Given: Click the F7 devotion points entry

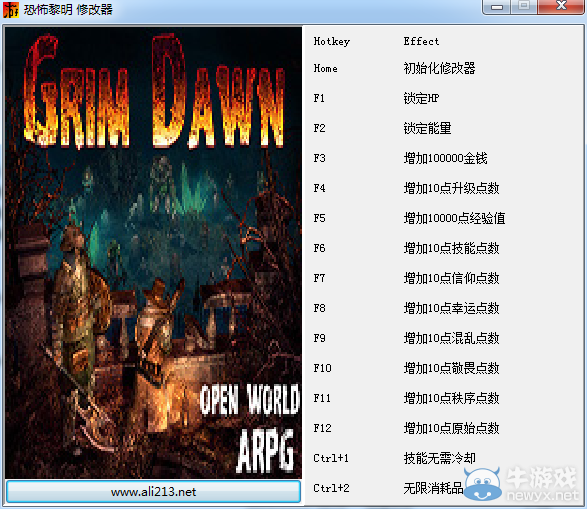Looking at the screenshot, I should [451, 278].
